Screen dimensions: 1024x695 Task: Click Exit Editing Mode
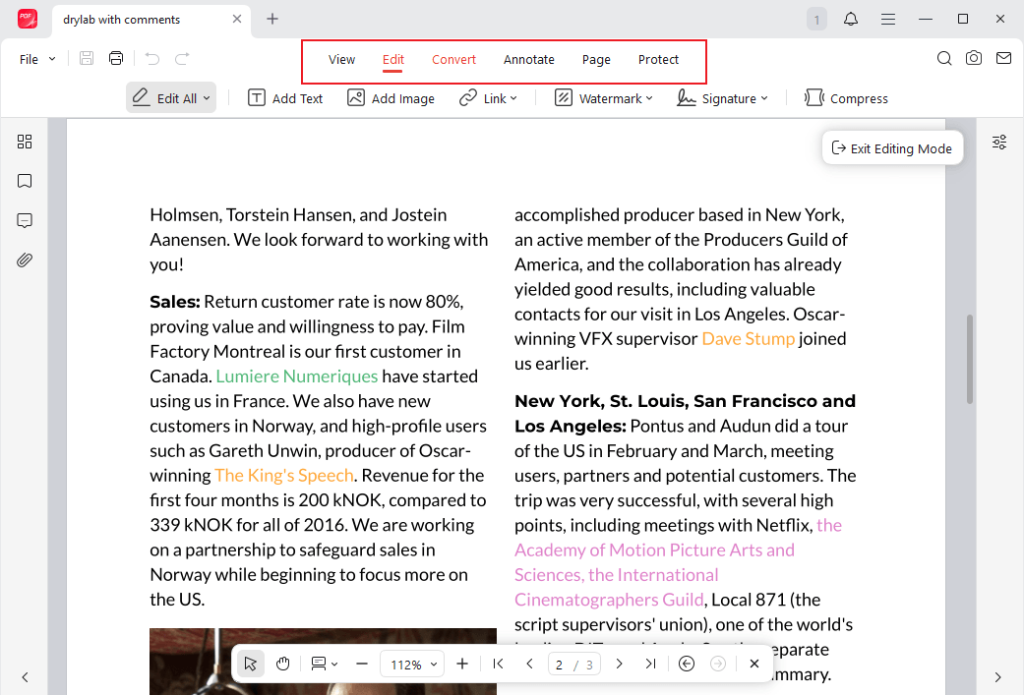click(892, 148)
